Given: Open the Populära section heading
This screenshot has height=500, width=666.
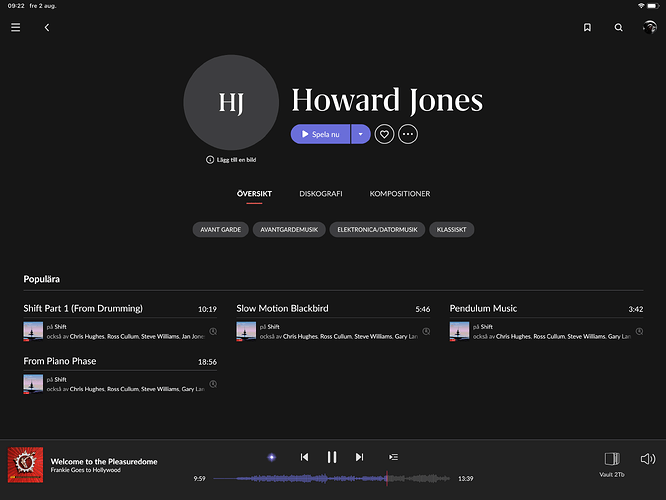Looking at the screenshot, I should tap(42, 279).
